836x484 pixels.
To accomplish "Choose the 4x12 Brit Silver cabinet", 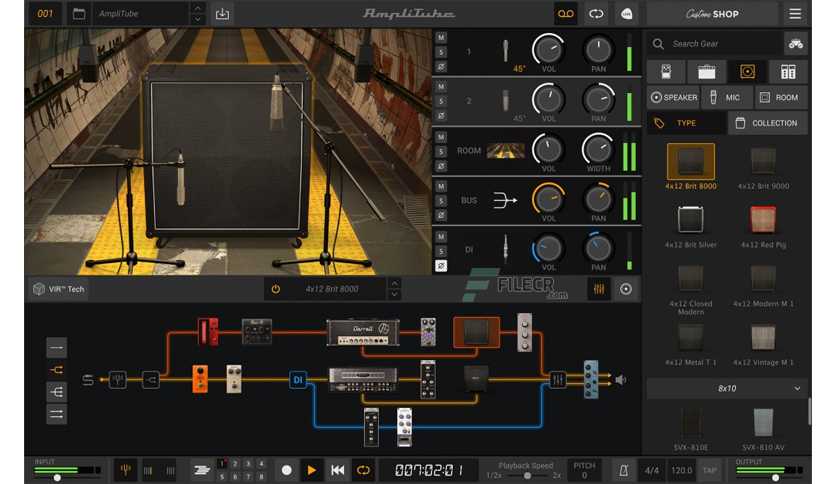I will (x=690, y=227).
